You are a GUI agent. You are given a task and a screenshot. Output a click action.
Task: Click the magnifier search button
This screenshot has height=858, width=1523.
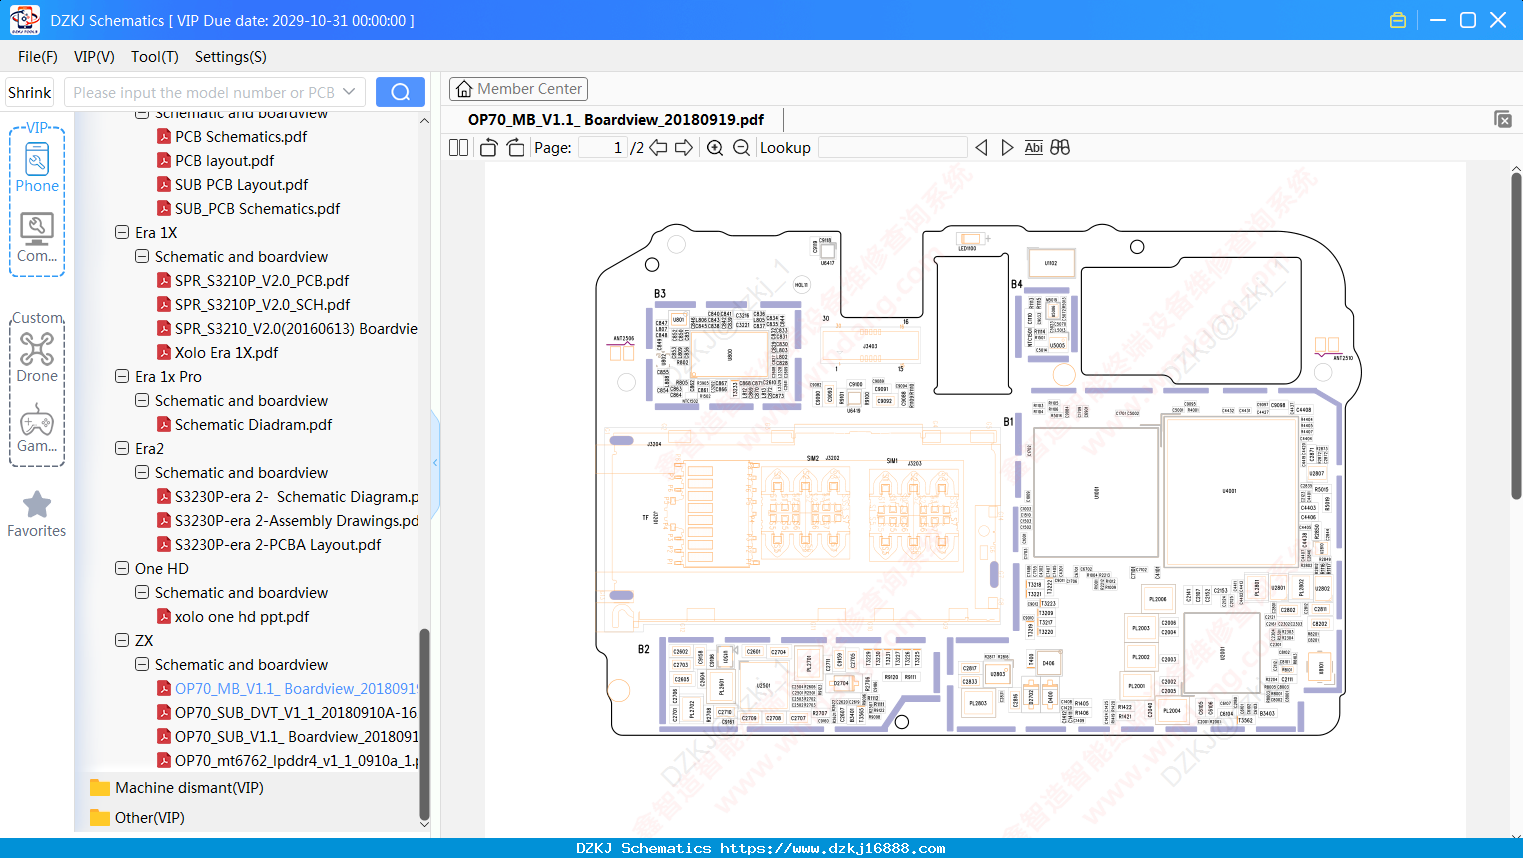click(400, 92)
